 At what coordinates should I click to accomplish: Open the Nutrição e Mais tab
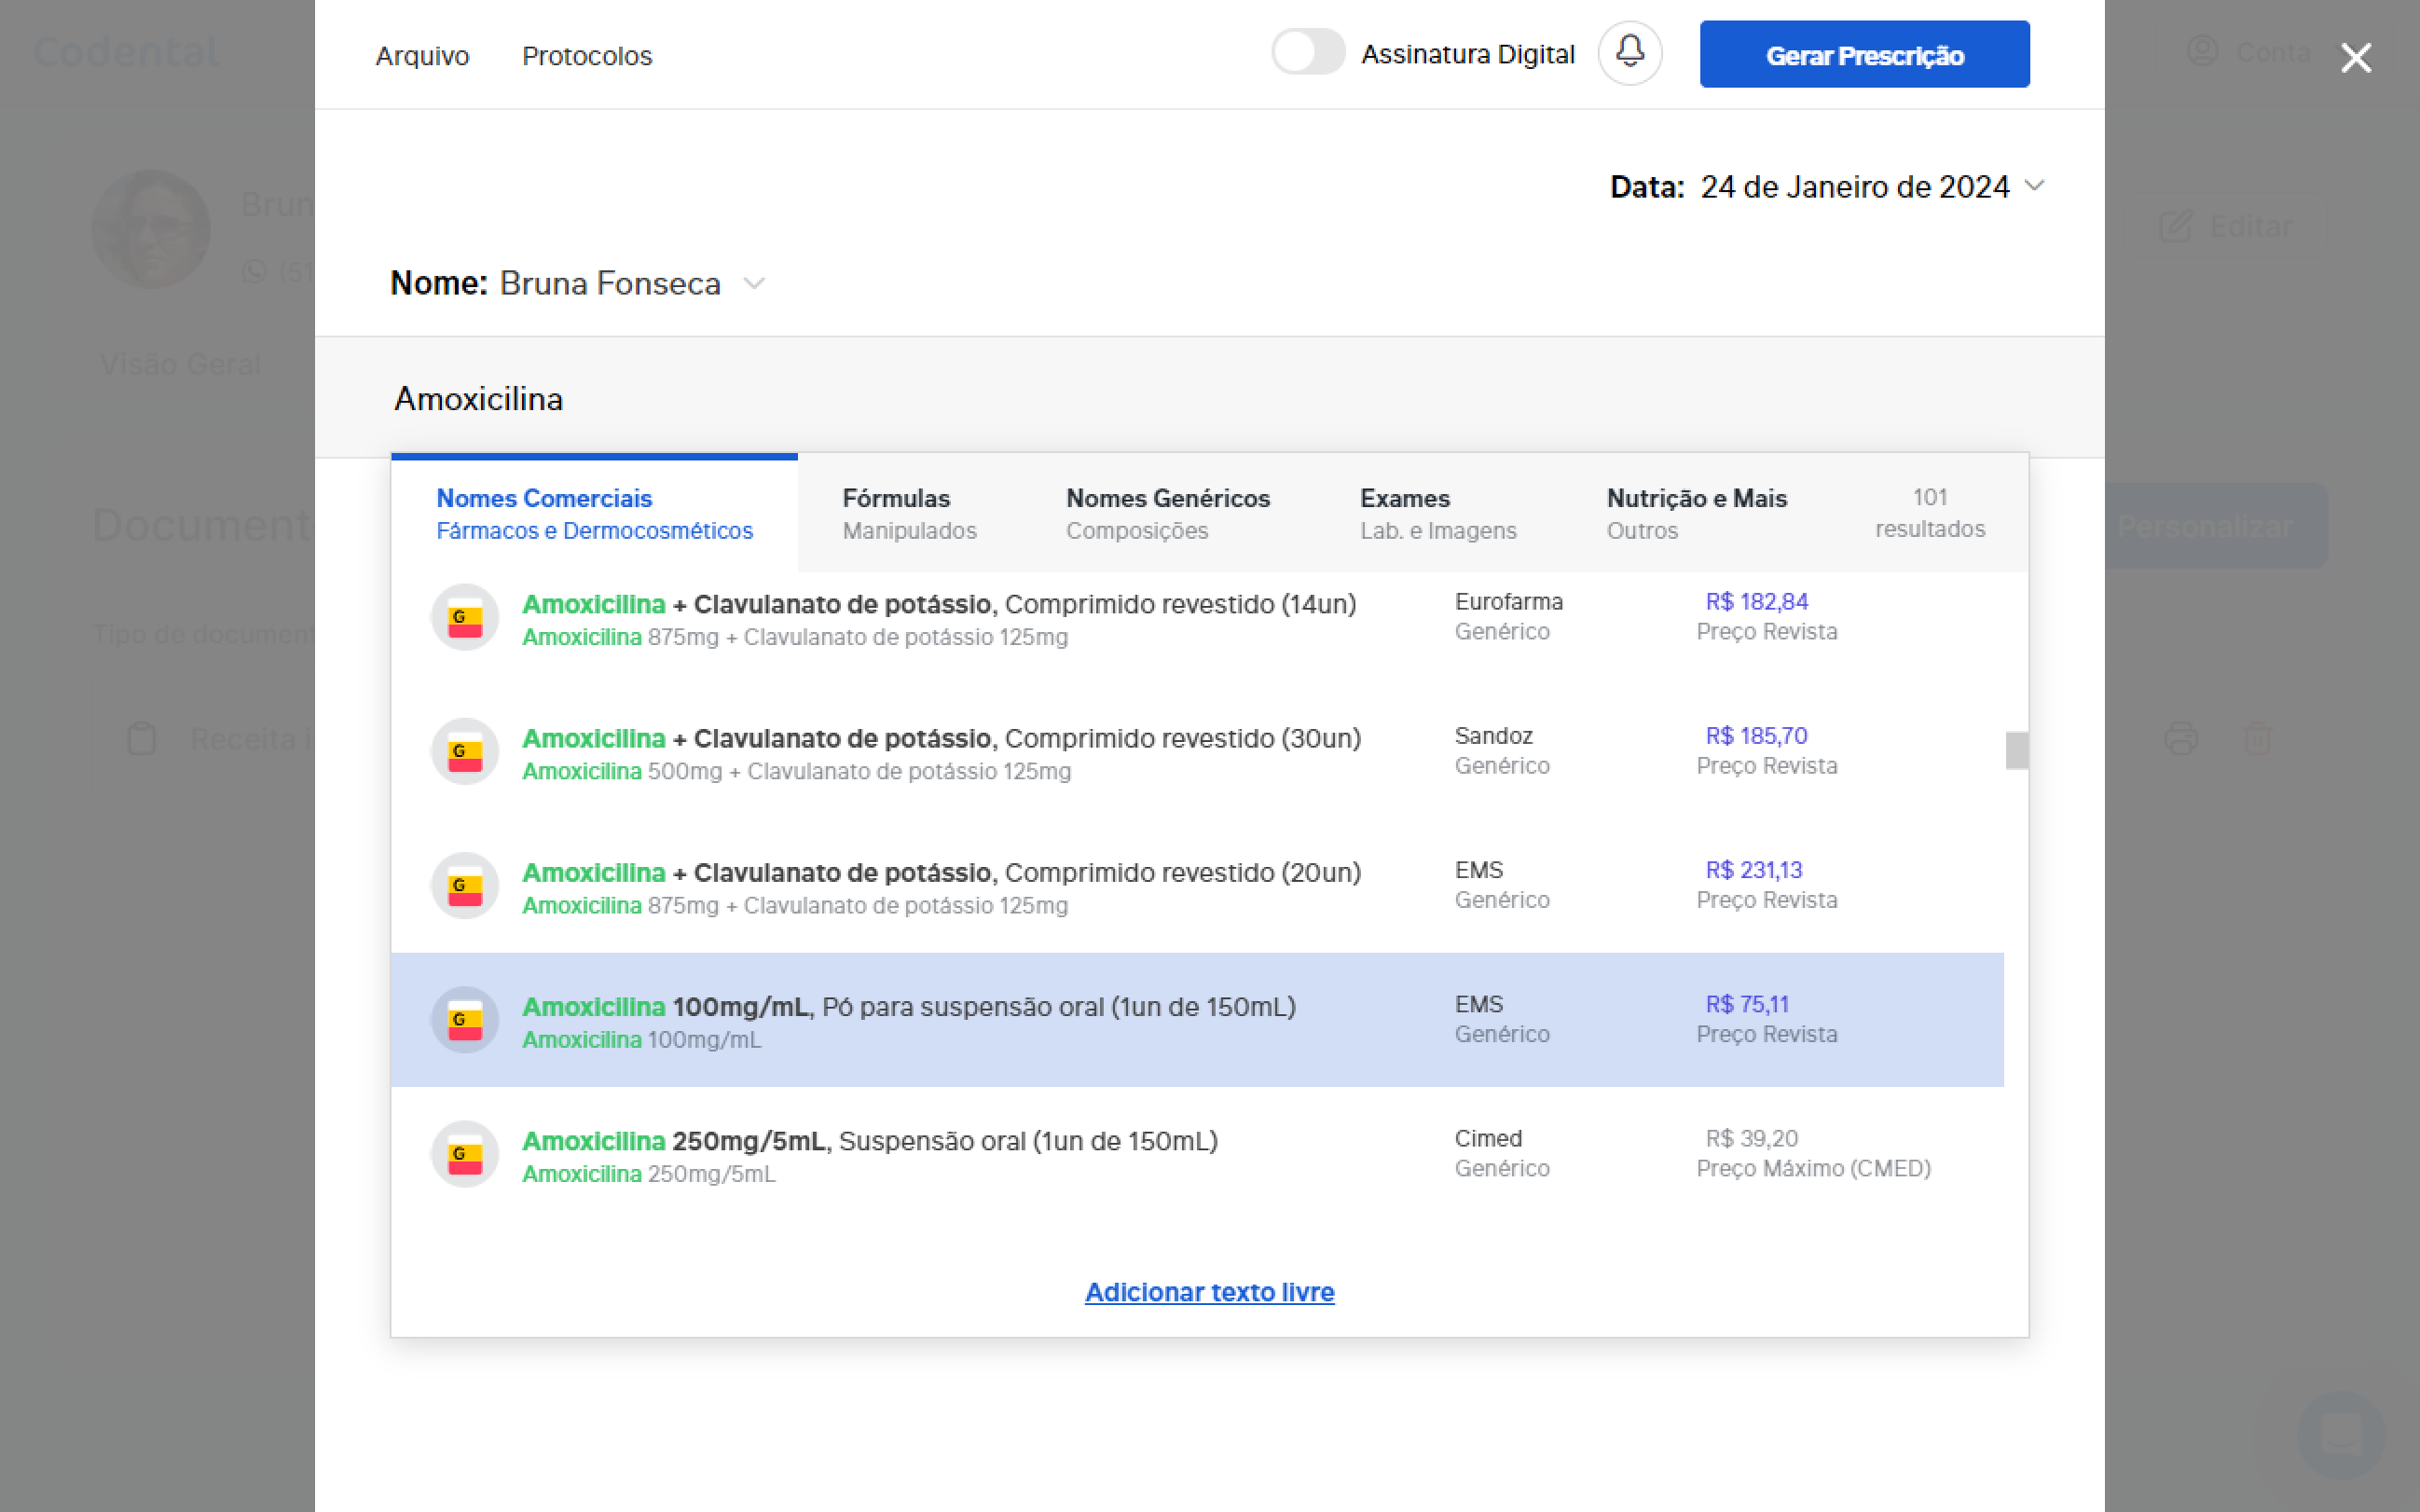(1696, 514)
